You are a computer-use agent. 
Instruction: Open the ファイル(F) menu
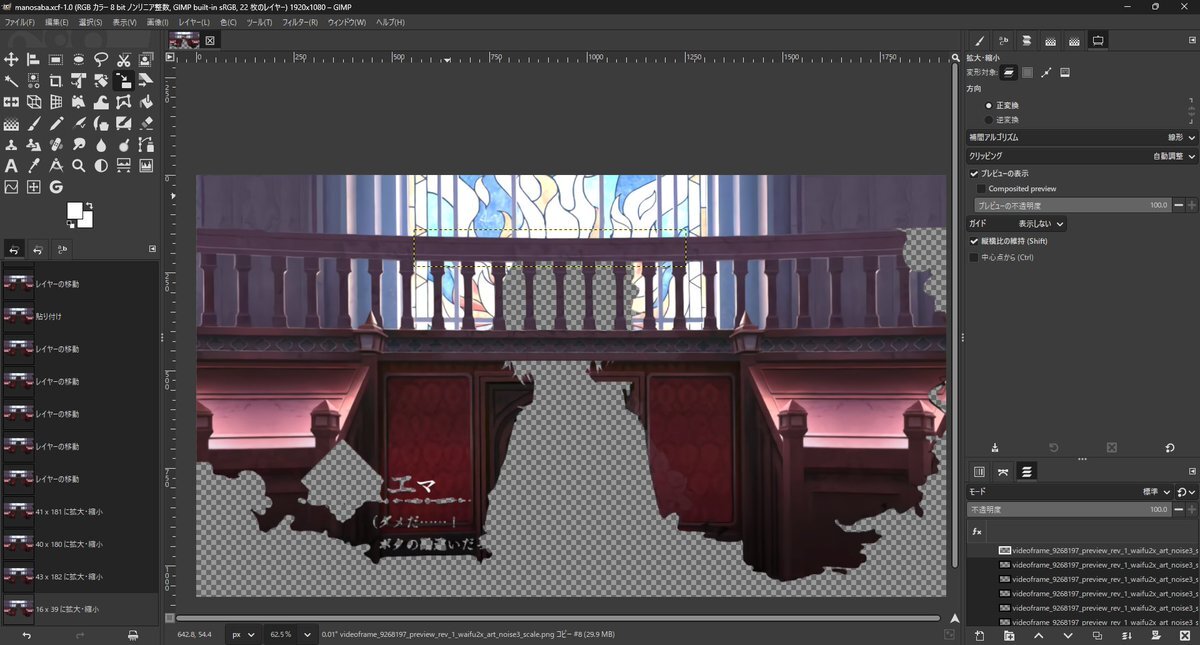(20, 22)
